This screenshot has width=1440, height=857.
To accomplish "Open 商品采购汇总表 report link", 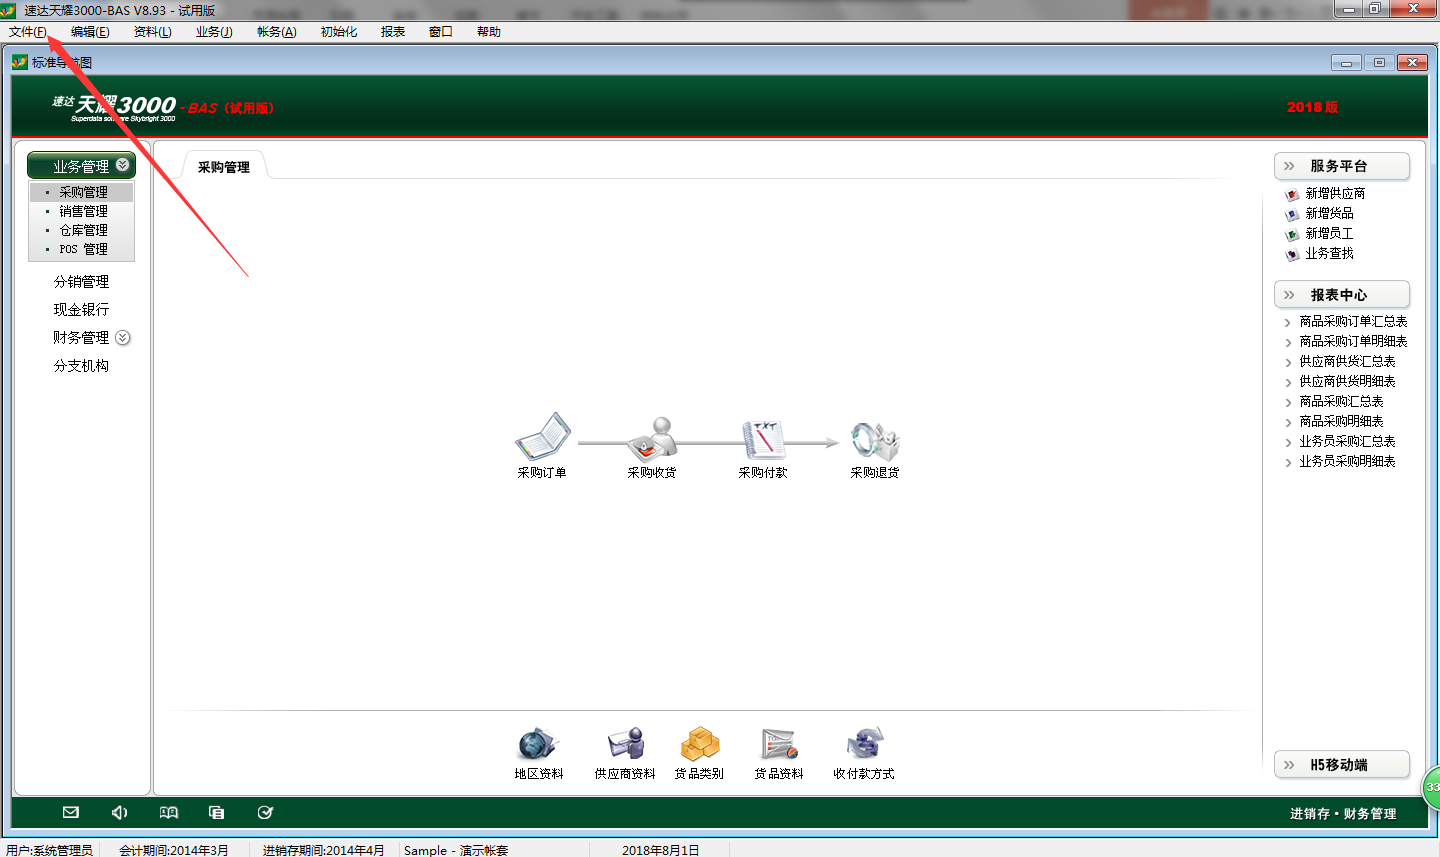I will coord(1341,401).
